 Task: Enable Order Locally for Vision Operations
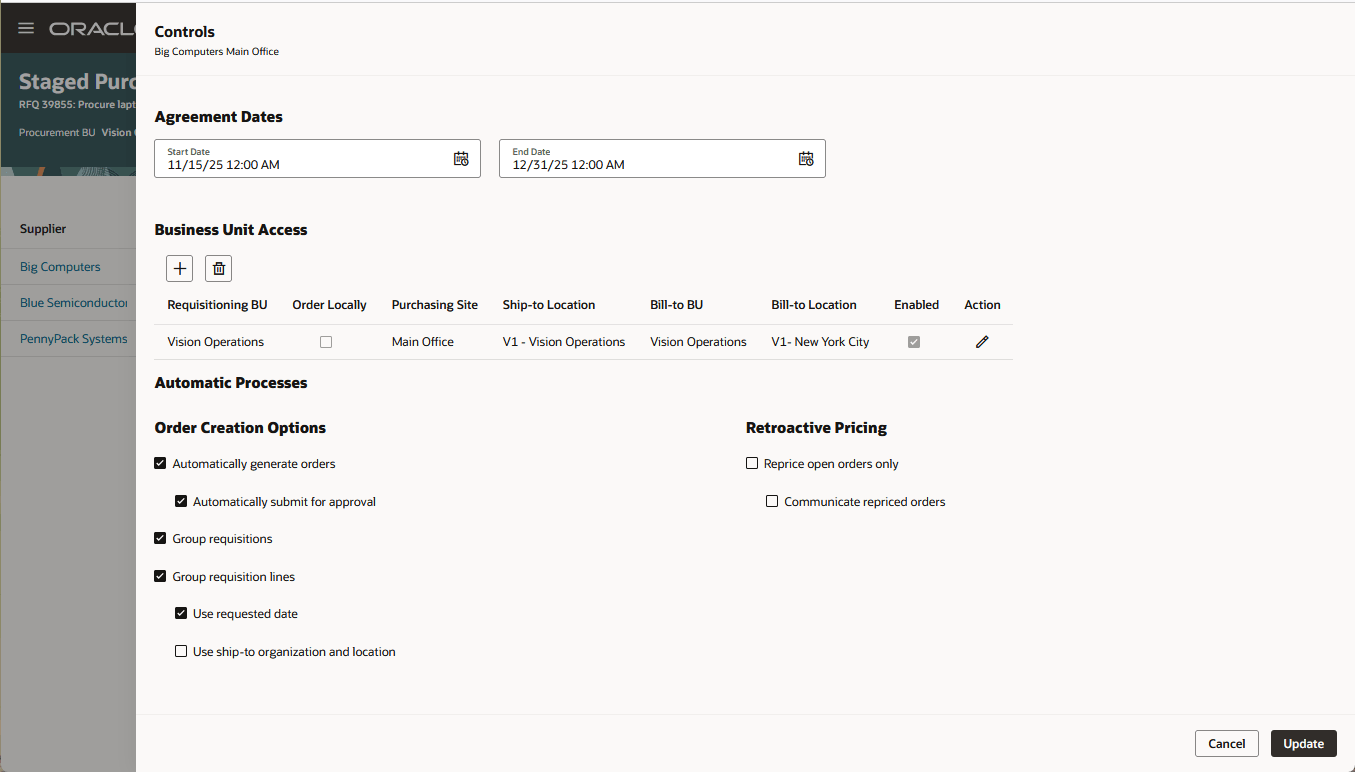[x=326, y=341]
